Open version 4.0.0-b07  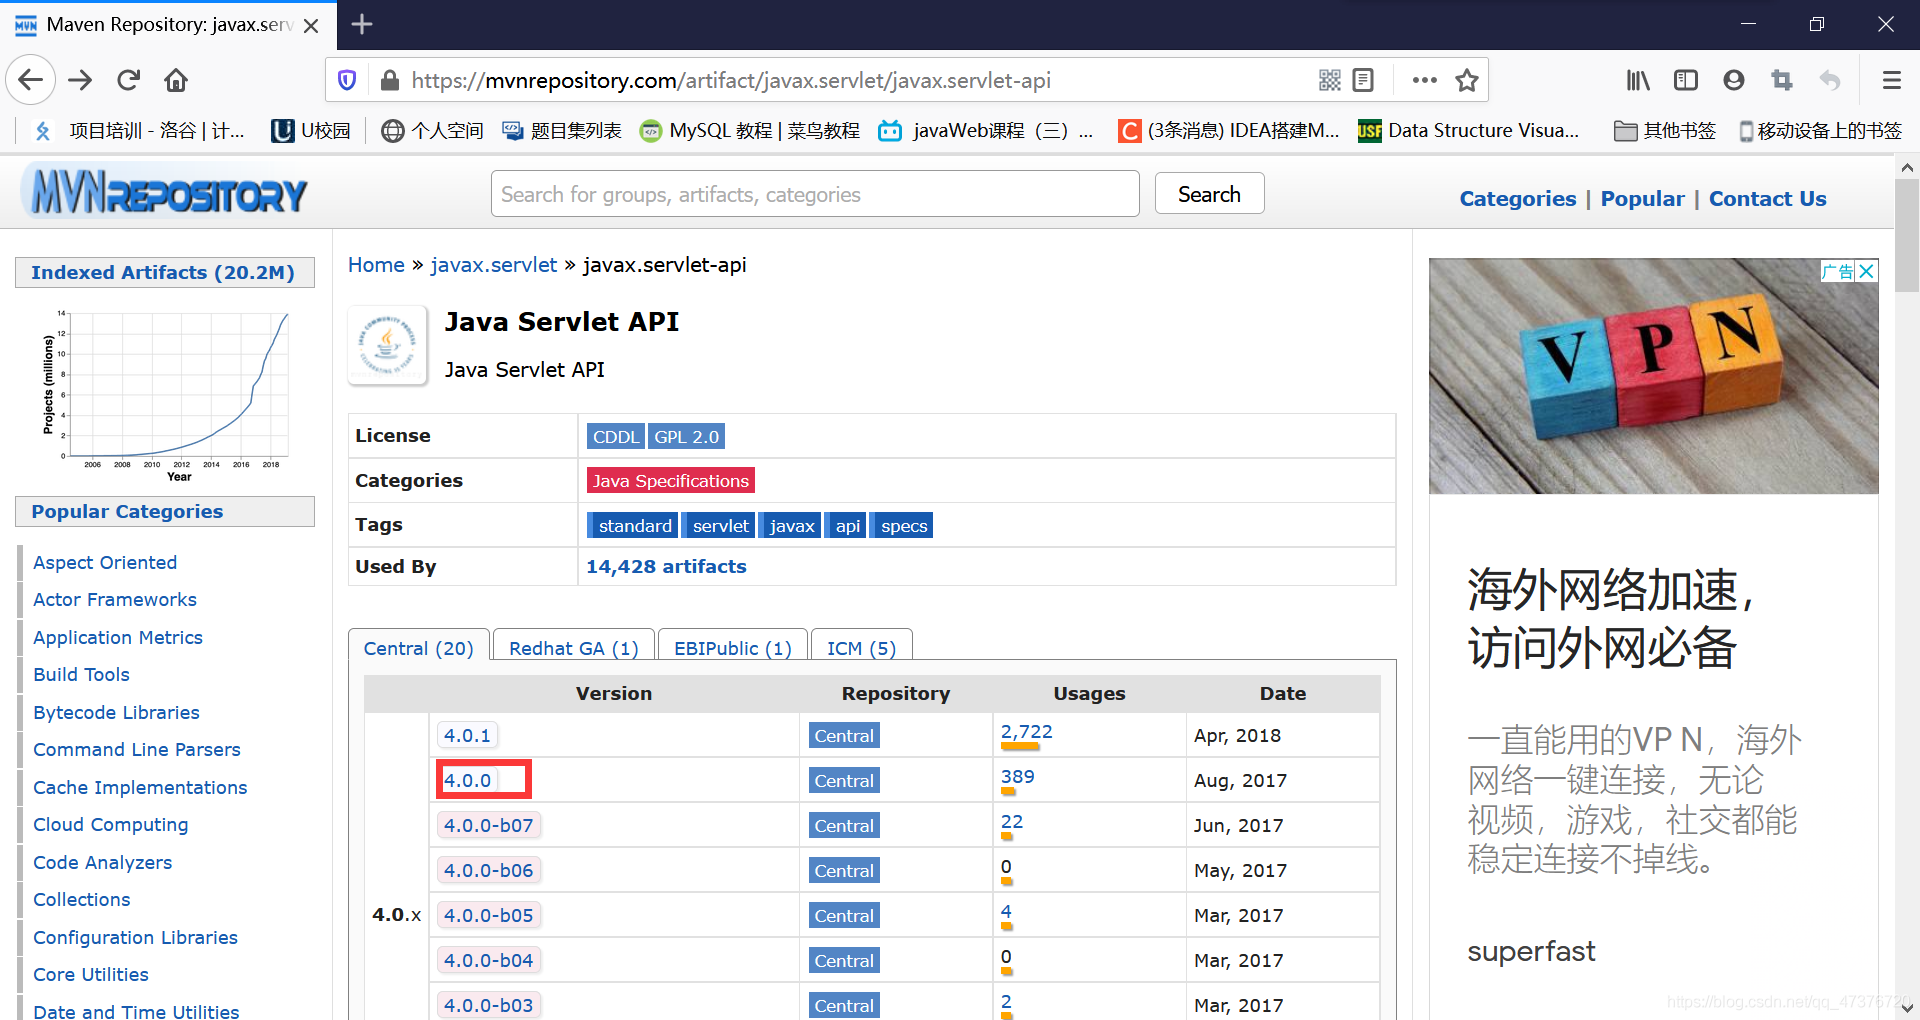pos(488,825)
